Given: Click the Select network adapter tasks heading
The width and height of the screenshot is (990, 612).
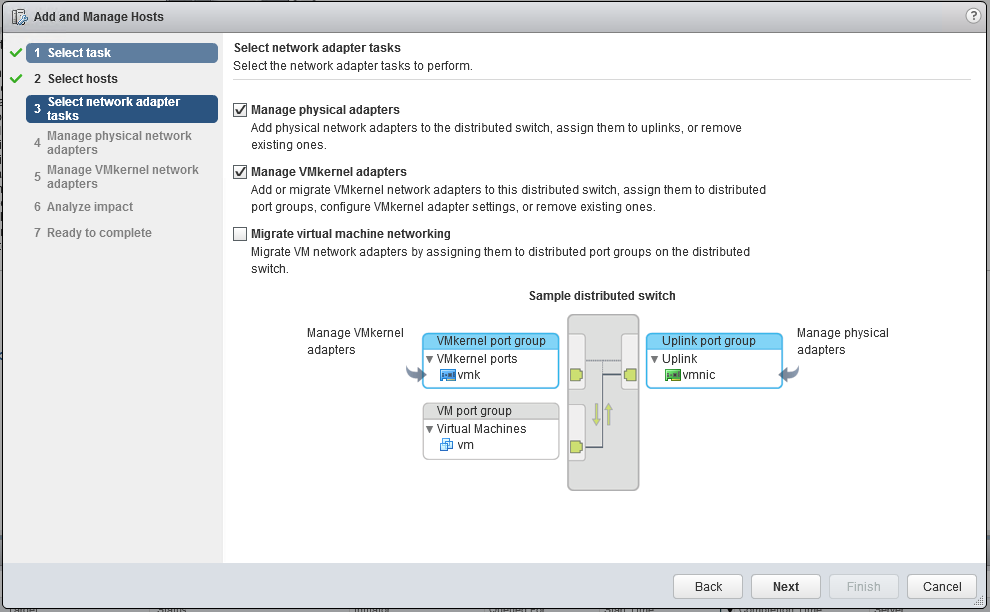Looking at the screenshot, I should point(317,48).
